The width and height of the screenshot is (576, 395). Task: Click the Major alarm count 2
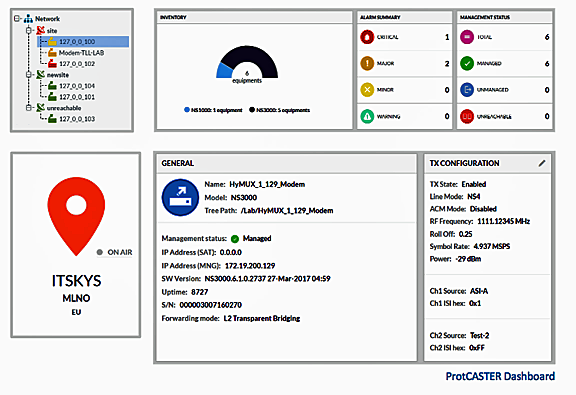[x=447, y=63]
